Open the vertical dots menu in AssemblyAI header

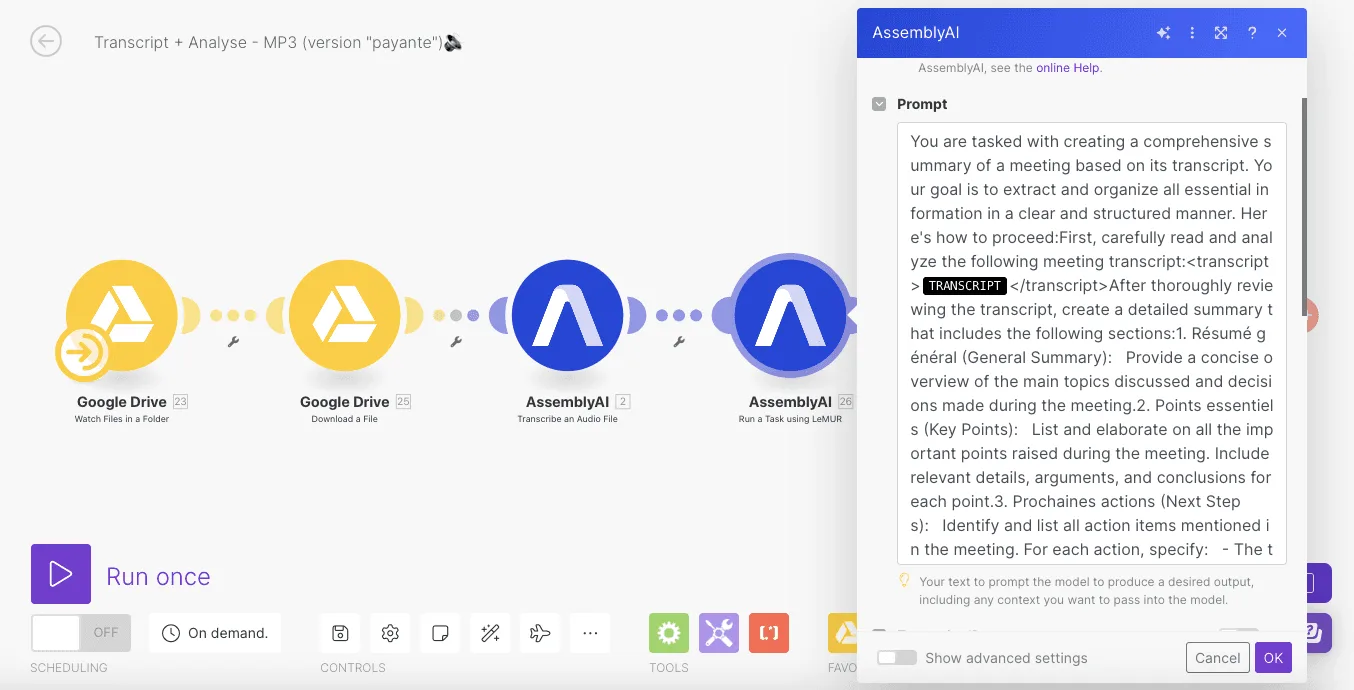click(1192, 33)
